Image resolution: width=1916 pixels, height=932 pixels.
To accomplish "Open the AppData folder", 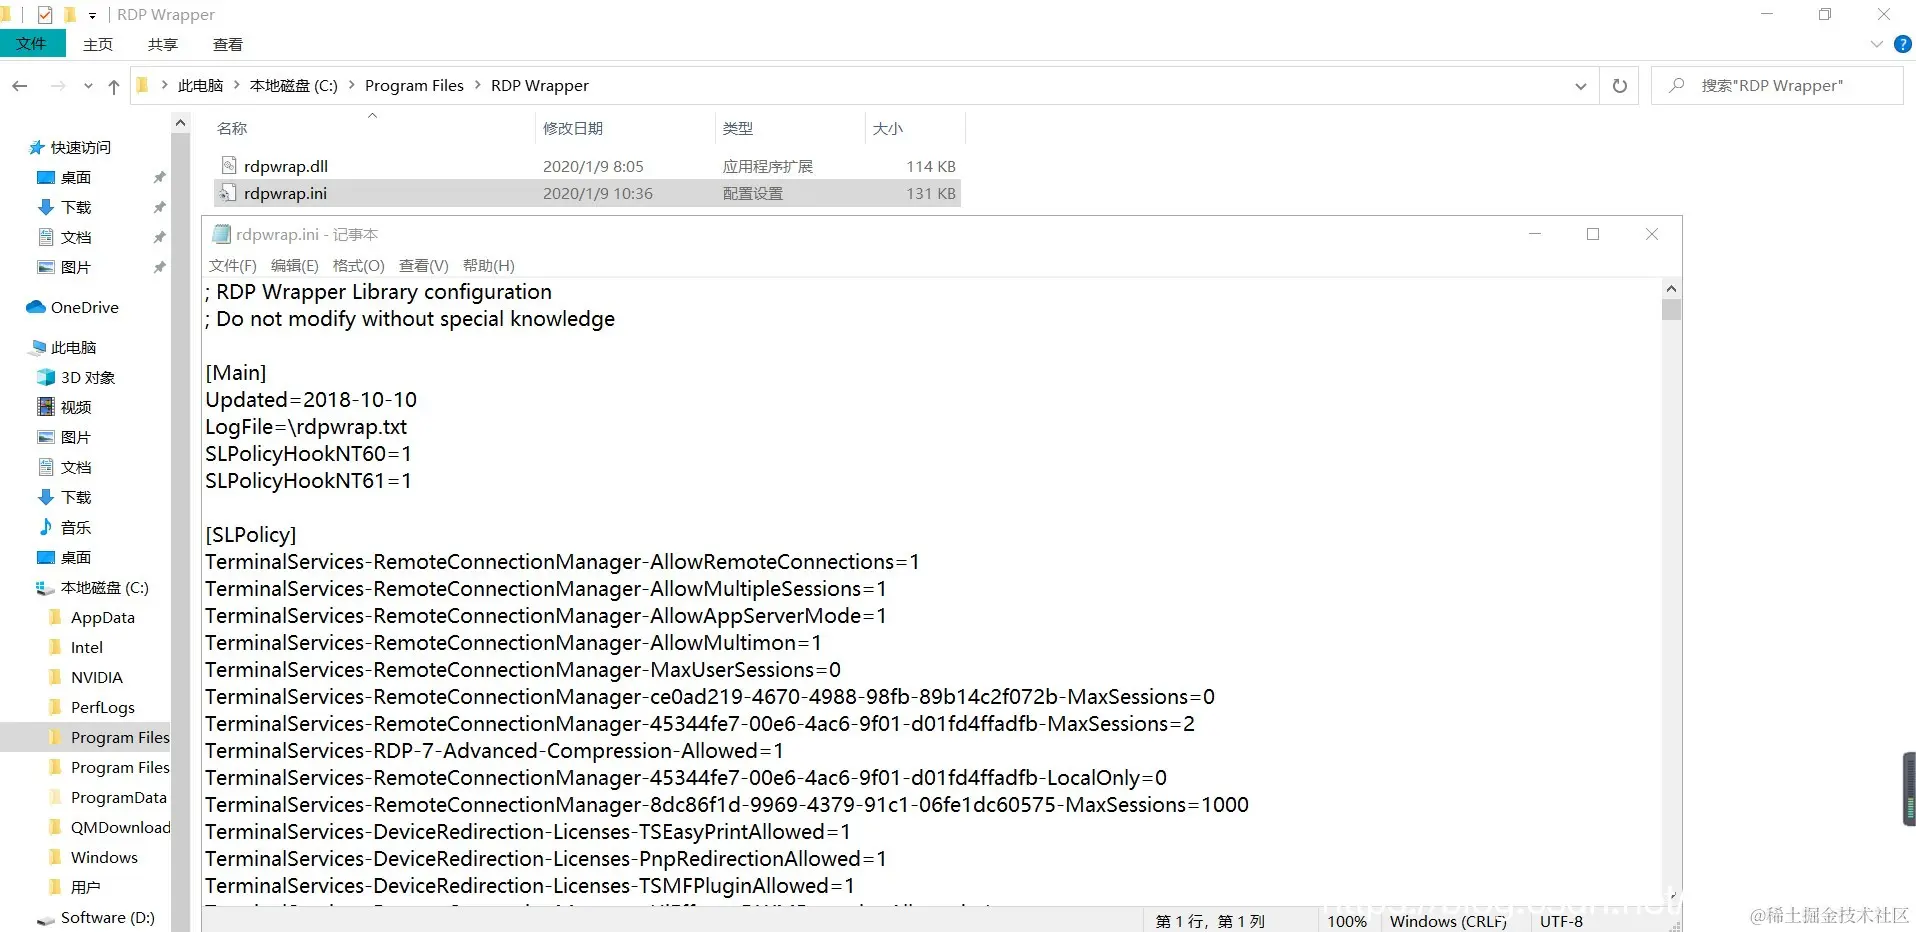I will tap(102, 618).
